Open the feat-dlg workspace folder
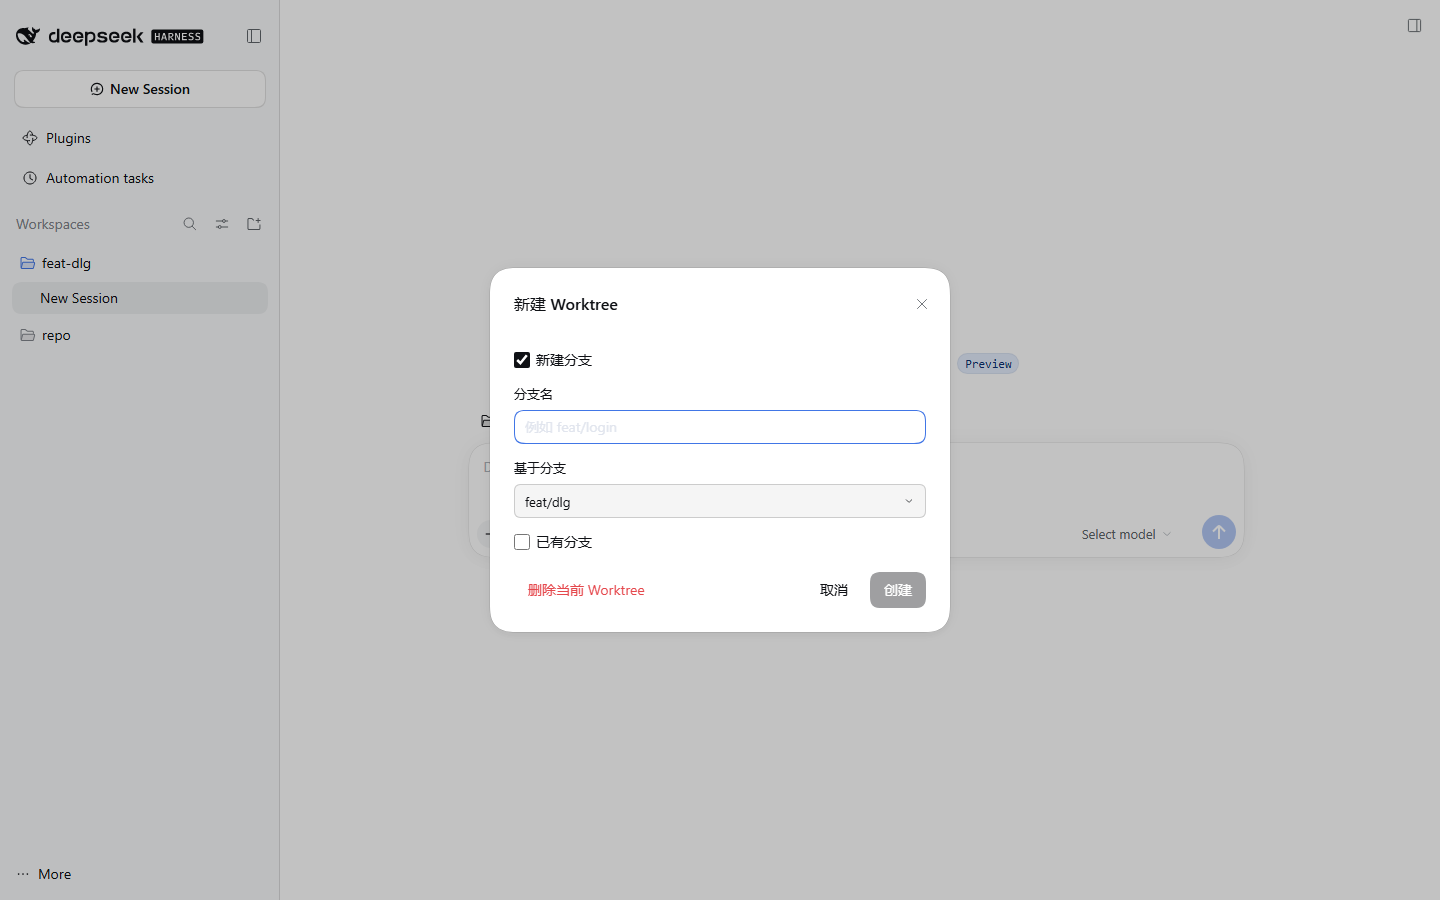The image size is (1440, 900). pos(140,263)
